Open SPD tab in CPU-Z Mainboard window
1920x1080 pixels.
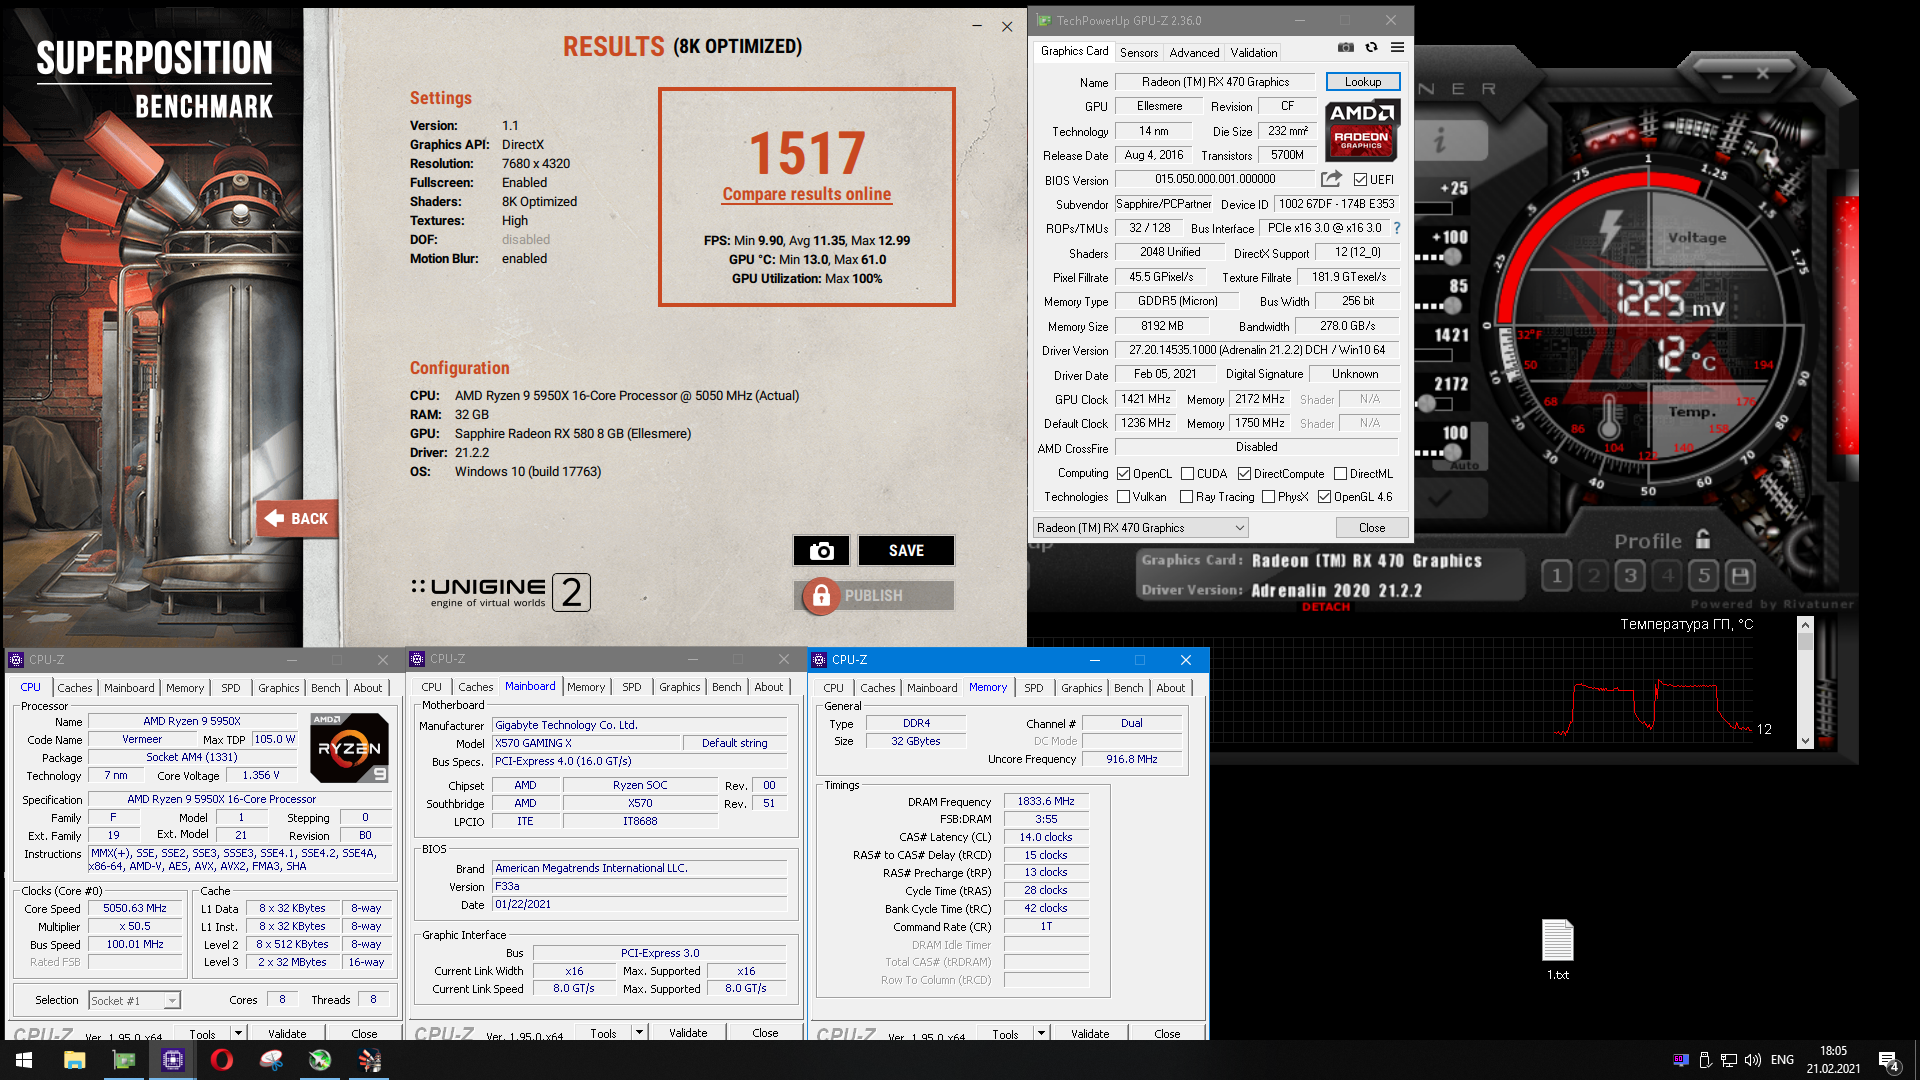pos(632,687)
